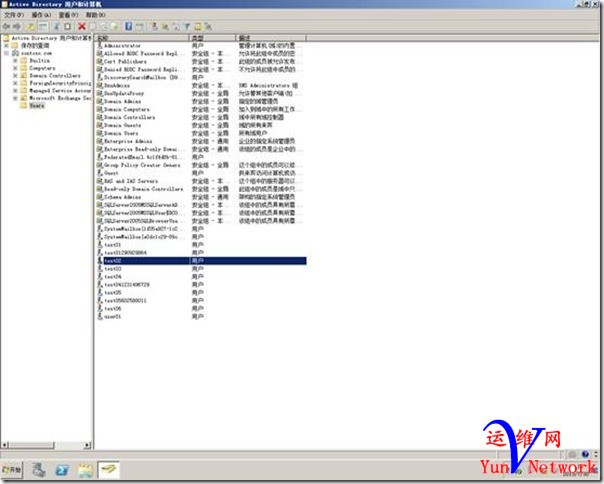Select the Domain Computers group row

(x=201, y=109)
